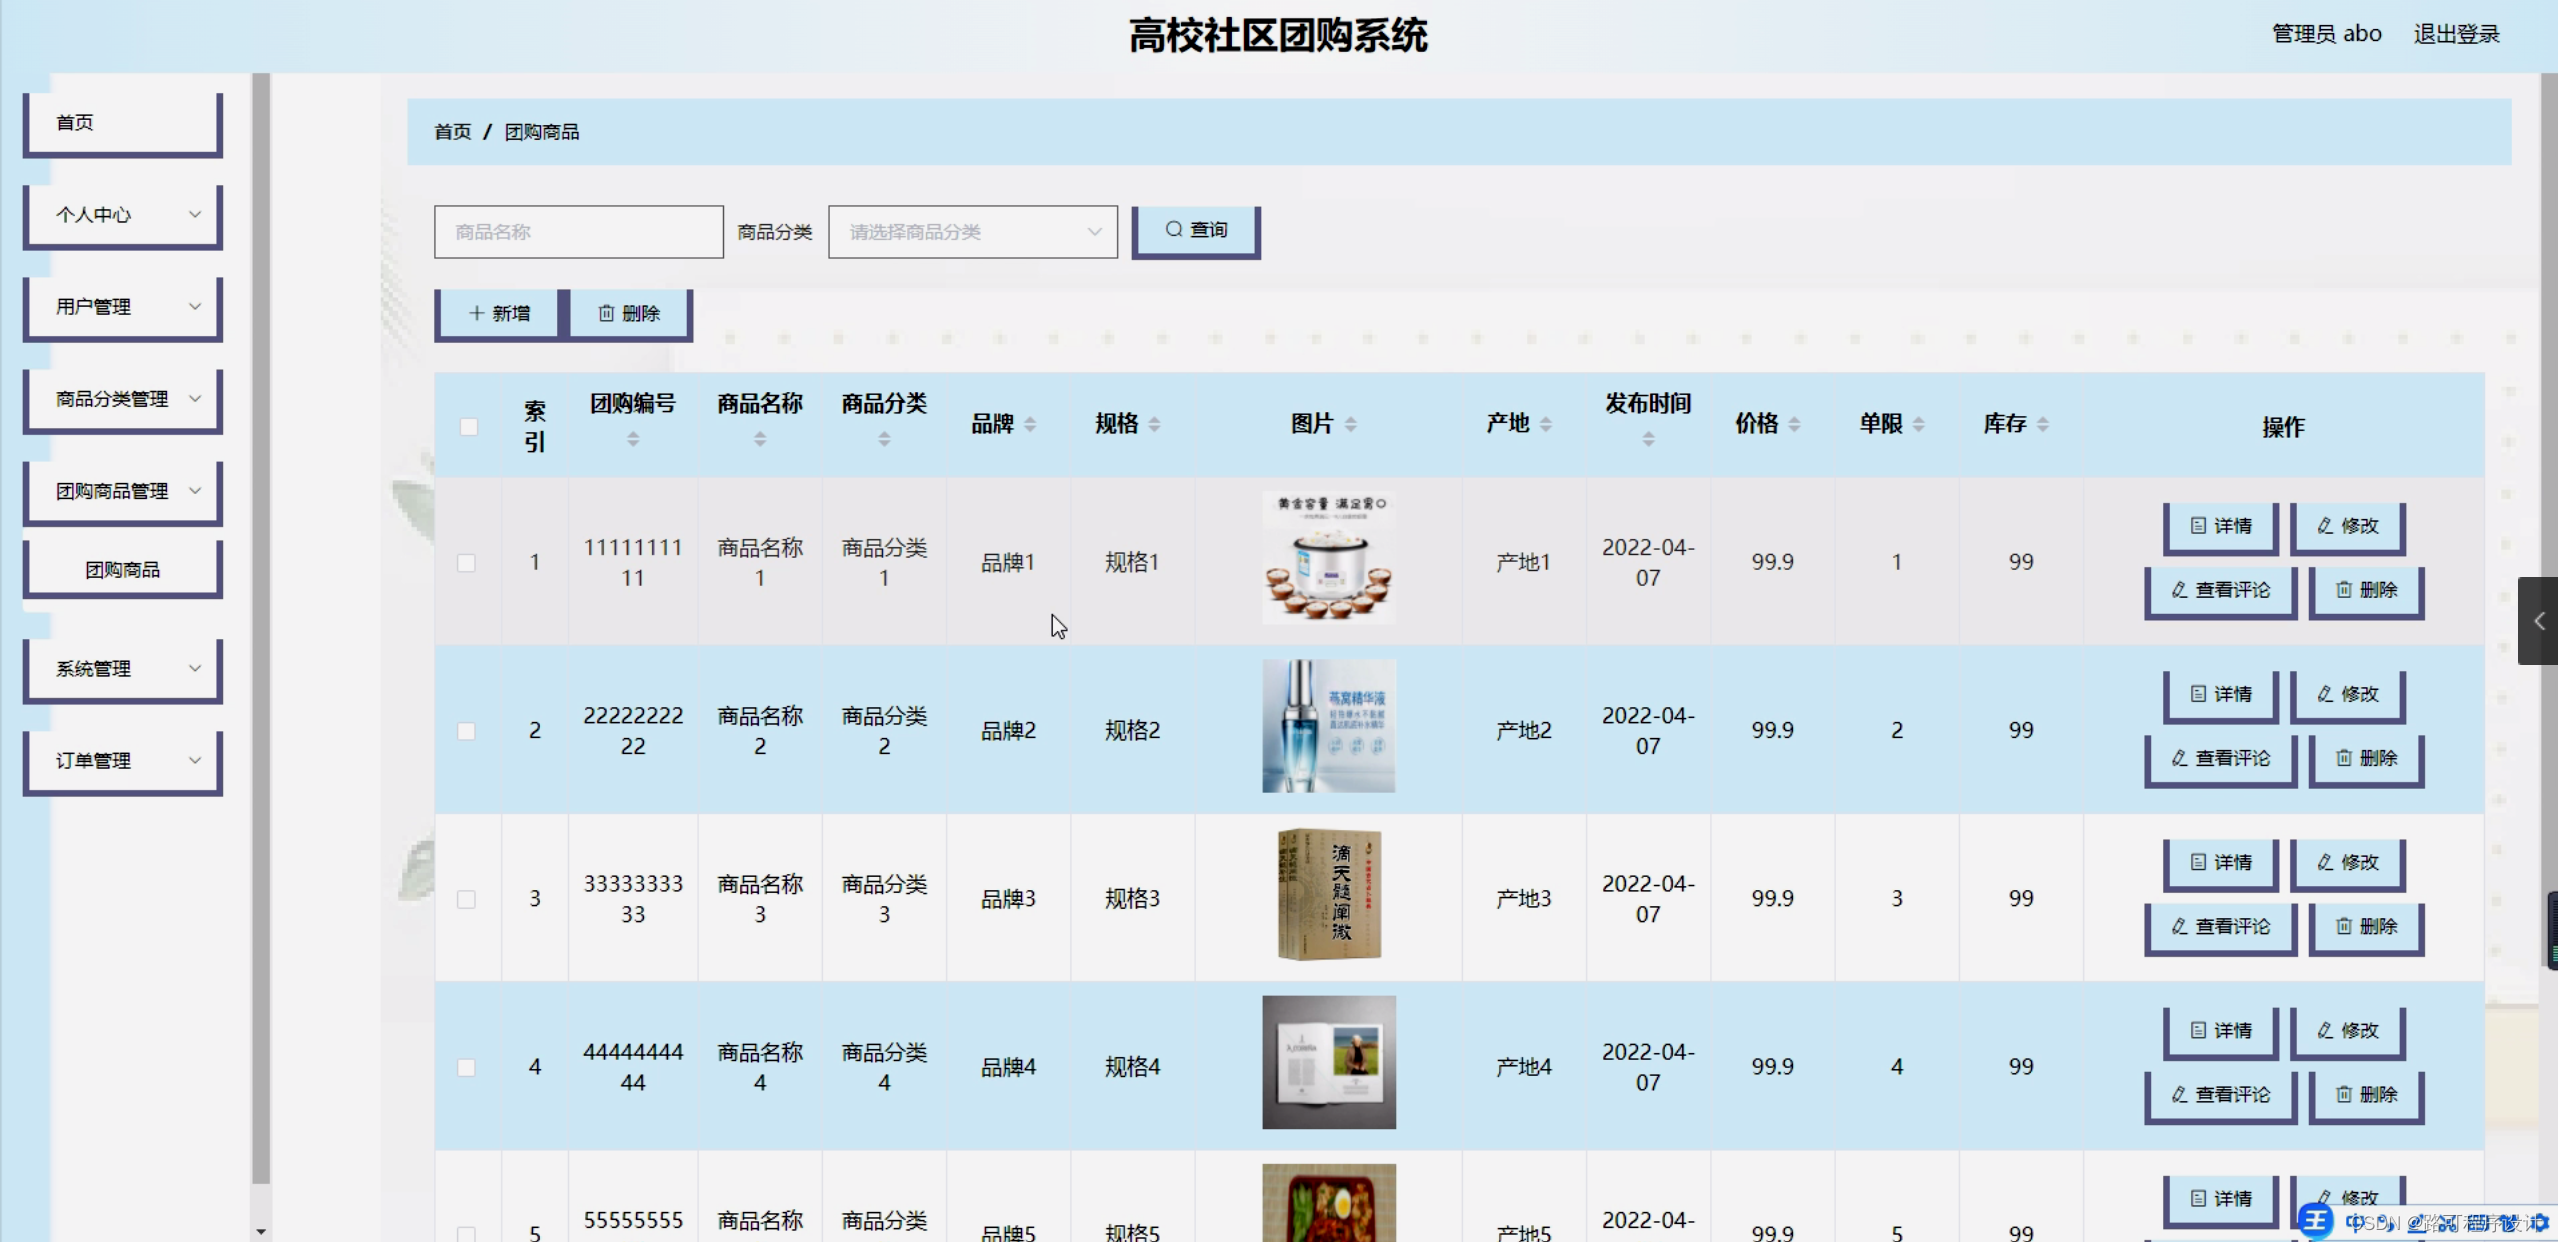Click inside the 商品名称 search input field

tap(577, 231)
